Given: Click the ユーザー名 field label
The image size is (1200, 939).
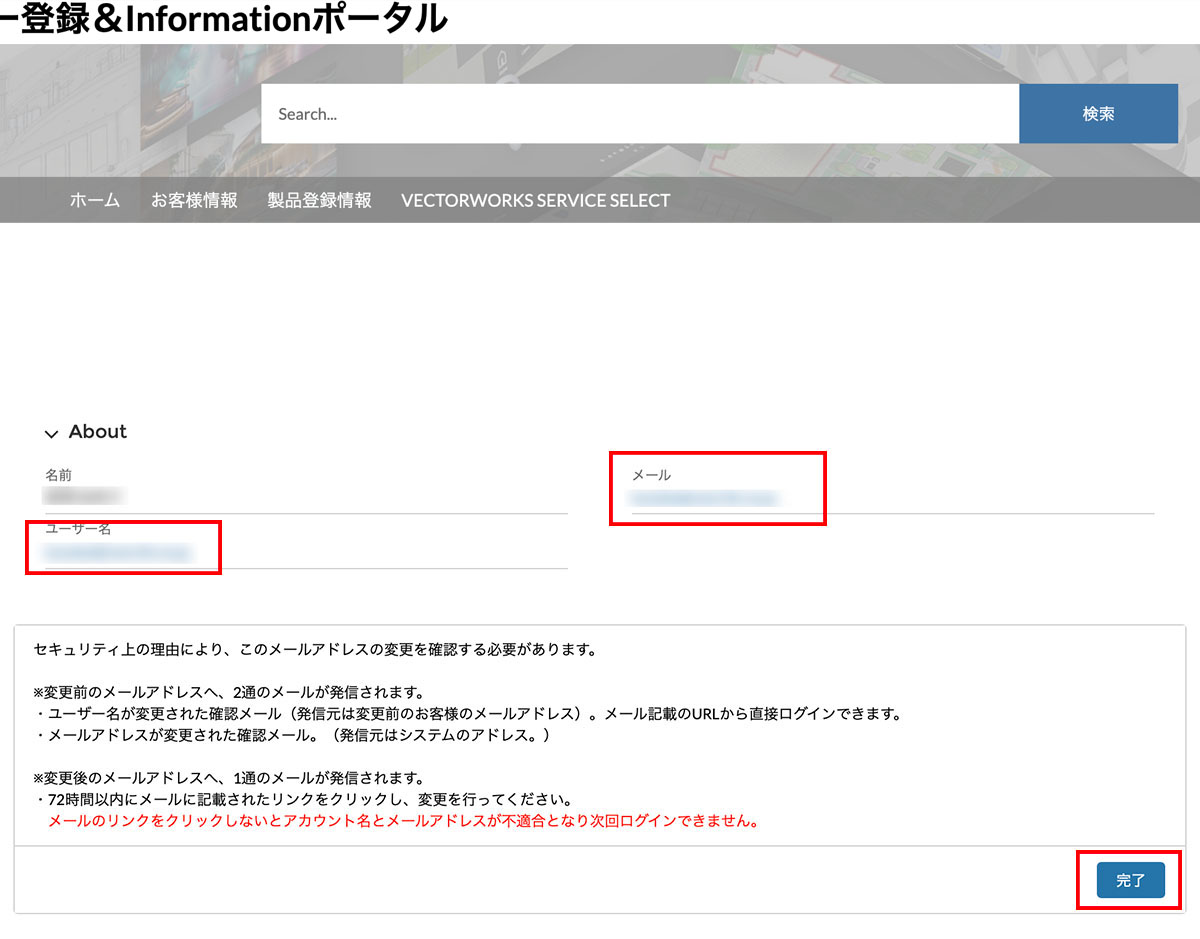Looking at the screenshot, I should pyautogui.click(x=78, y=529).
